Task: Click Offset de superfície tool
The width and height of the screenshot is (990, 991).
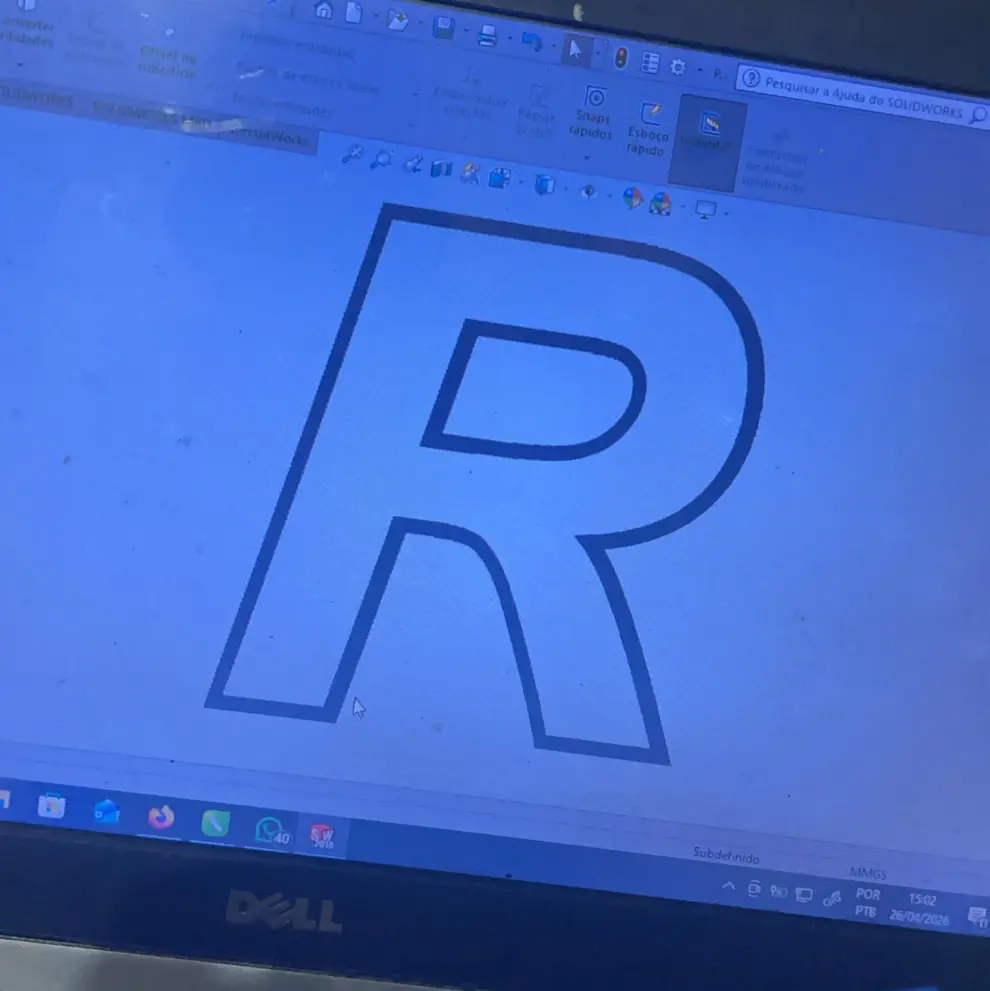Action: pyautogui.click(x=167, y=62)
